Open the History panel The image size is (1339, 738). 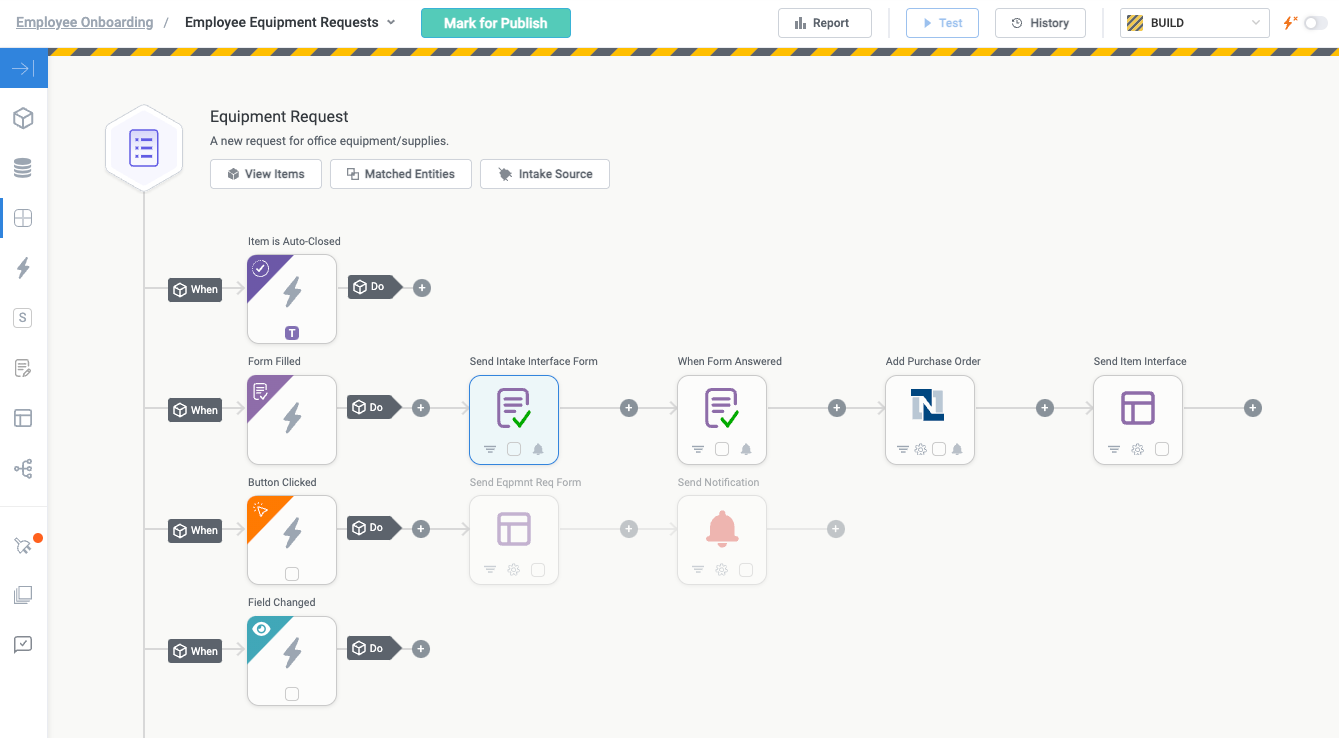(1040, 22)
